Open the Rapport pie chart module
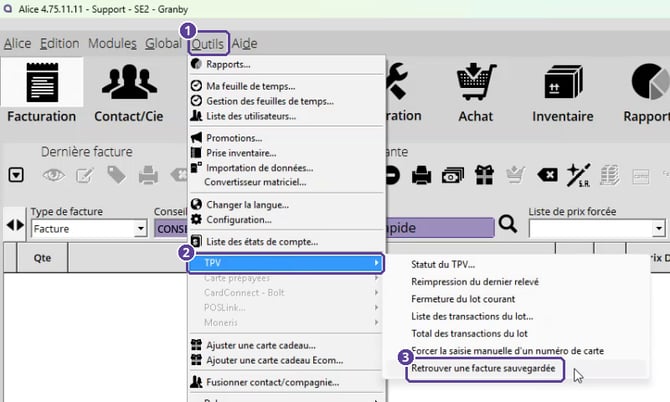This screenshot has width=670, height=402. coord(649,92)
